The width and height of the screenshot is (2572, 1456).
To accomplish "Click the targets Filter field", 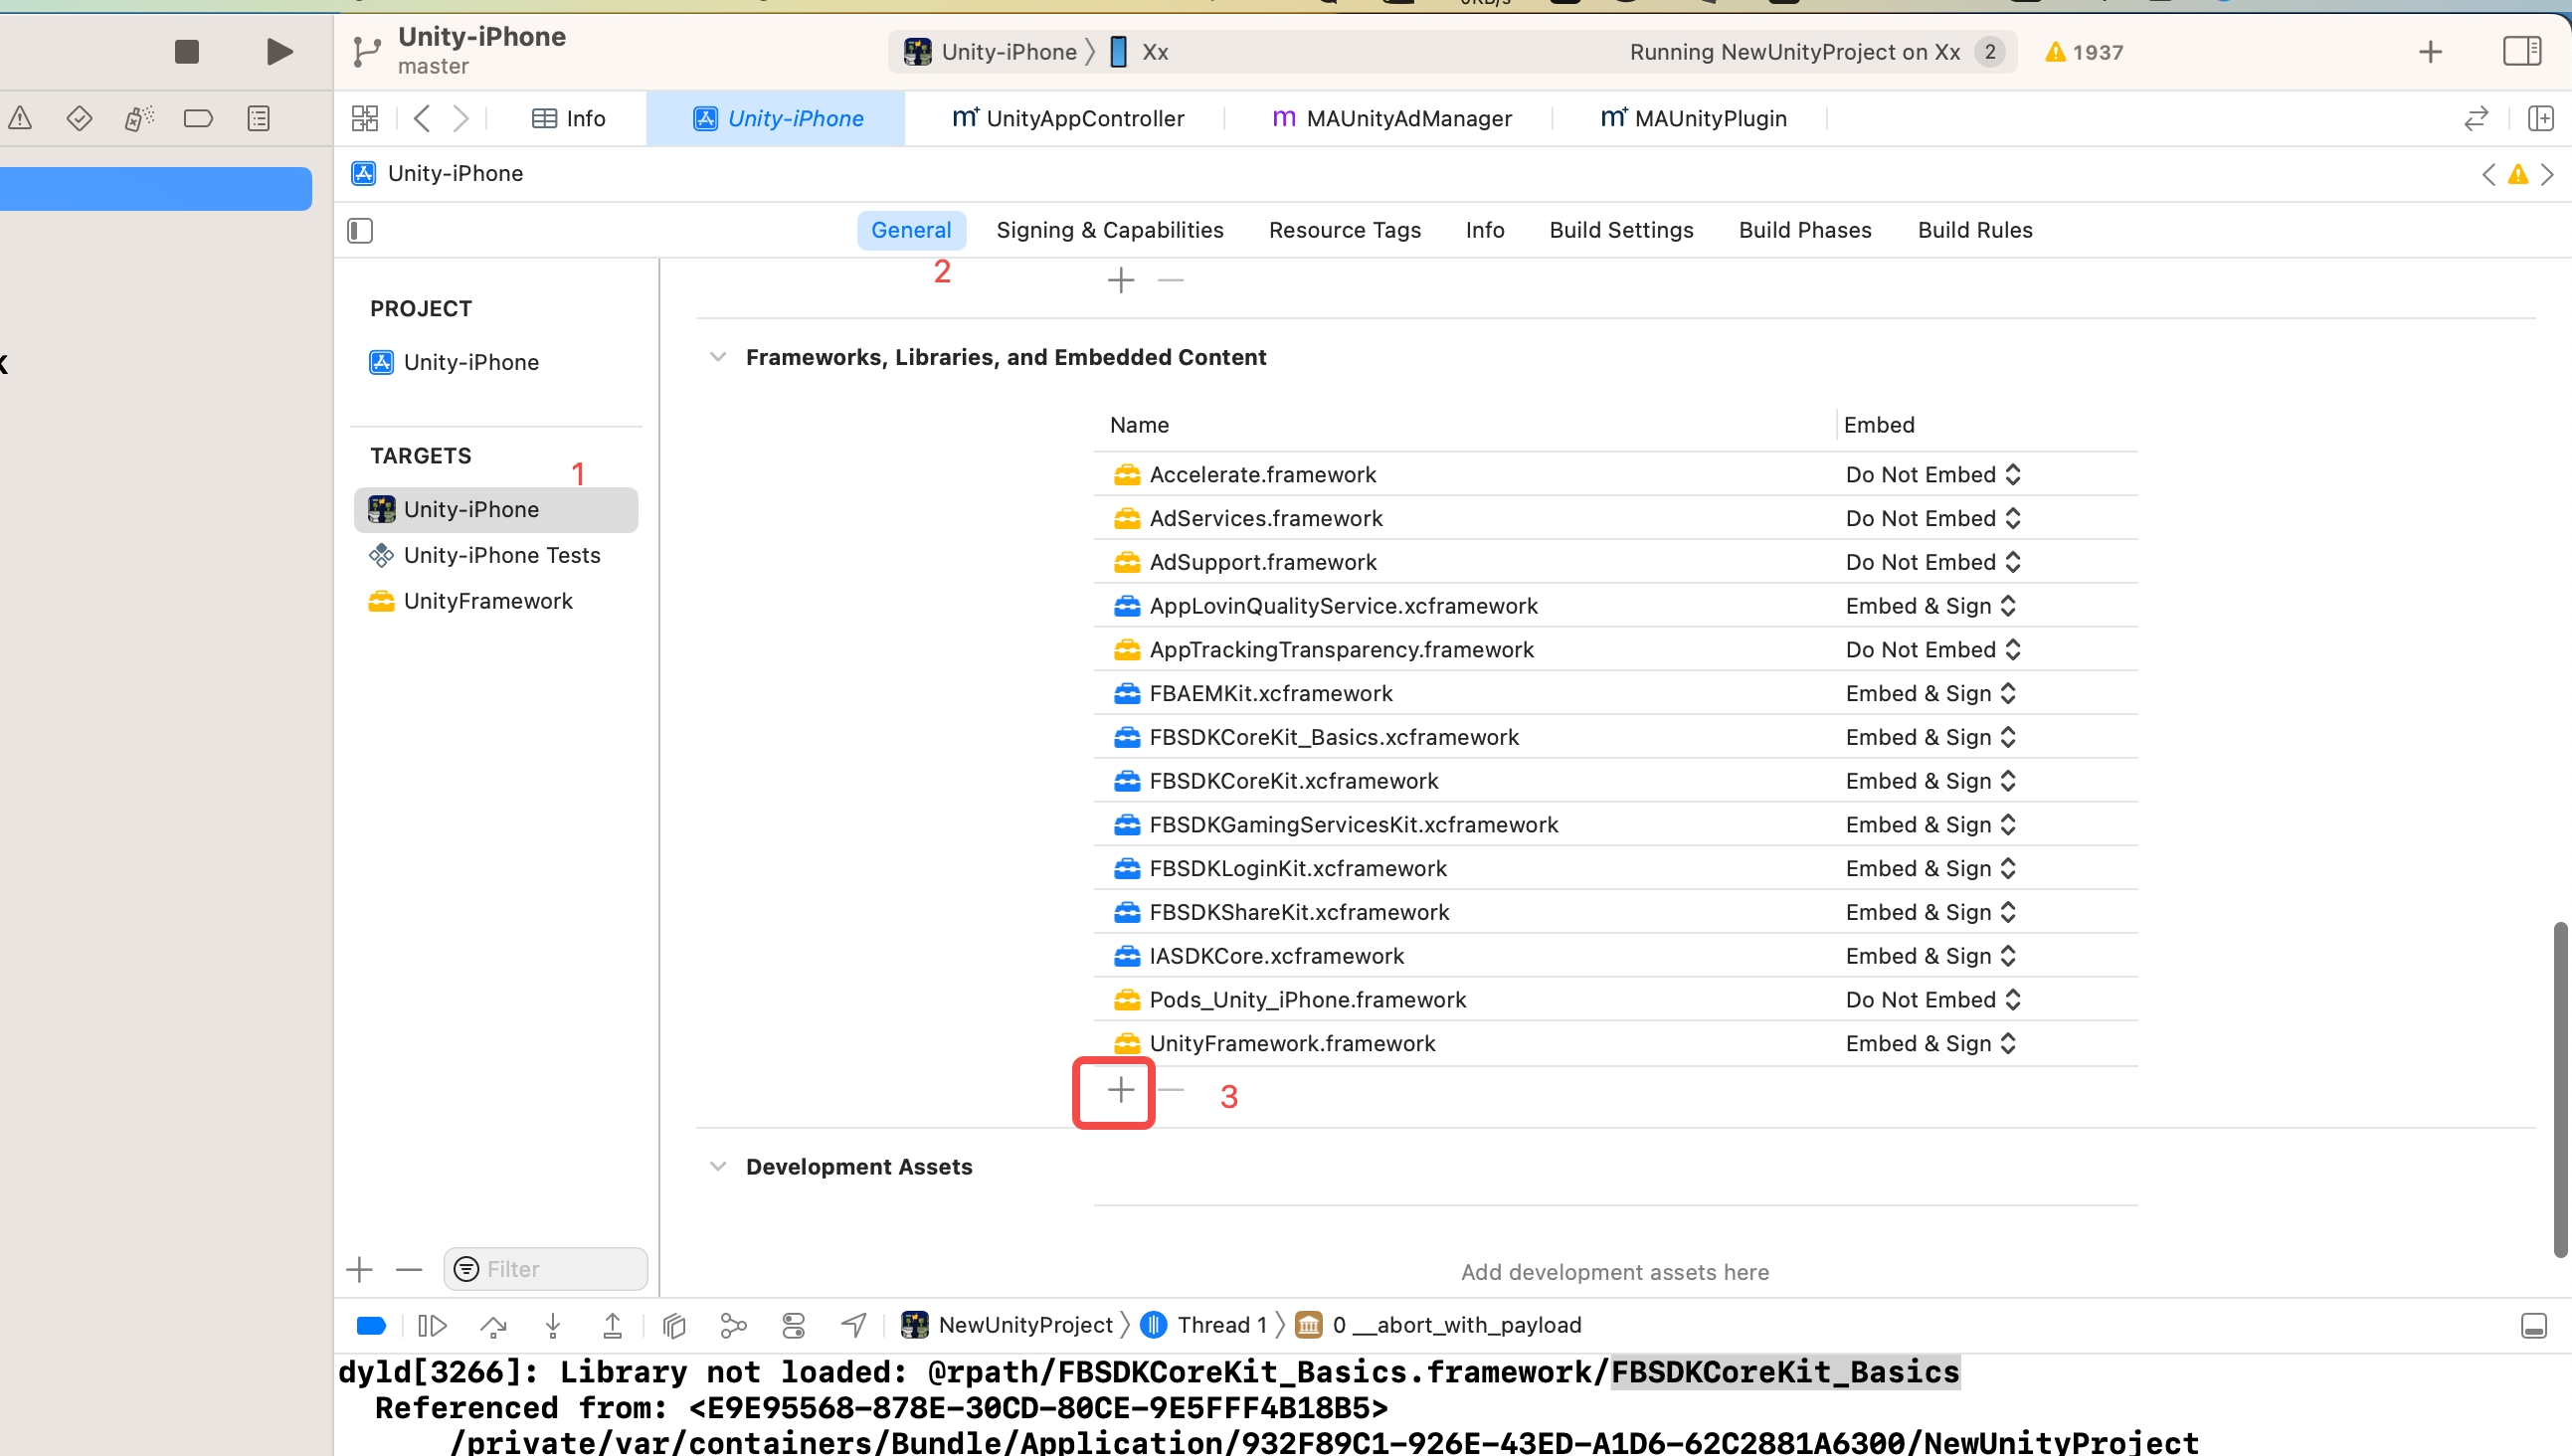I will (545, 1269).
